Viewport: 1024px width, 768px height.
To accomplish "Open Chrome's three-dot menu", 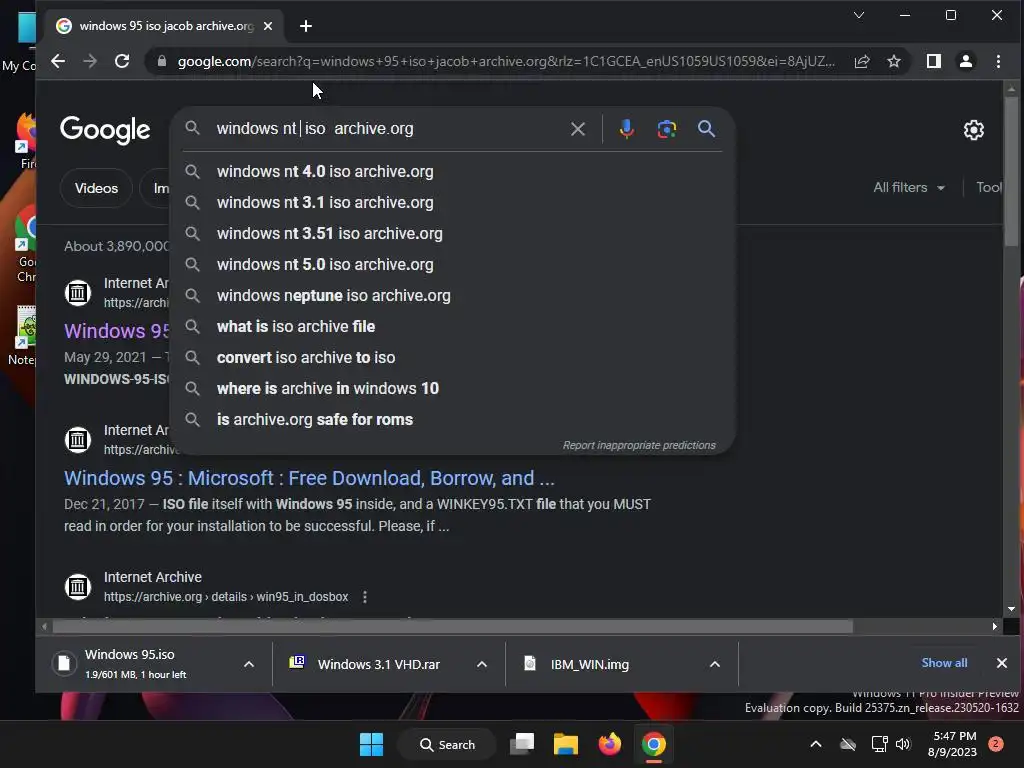I will pyautogui.click(x=998, y=61).
